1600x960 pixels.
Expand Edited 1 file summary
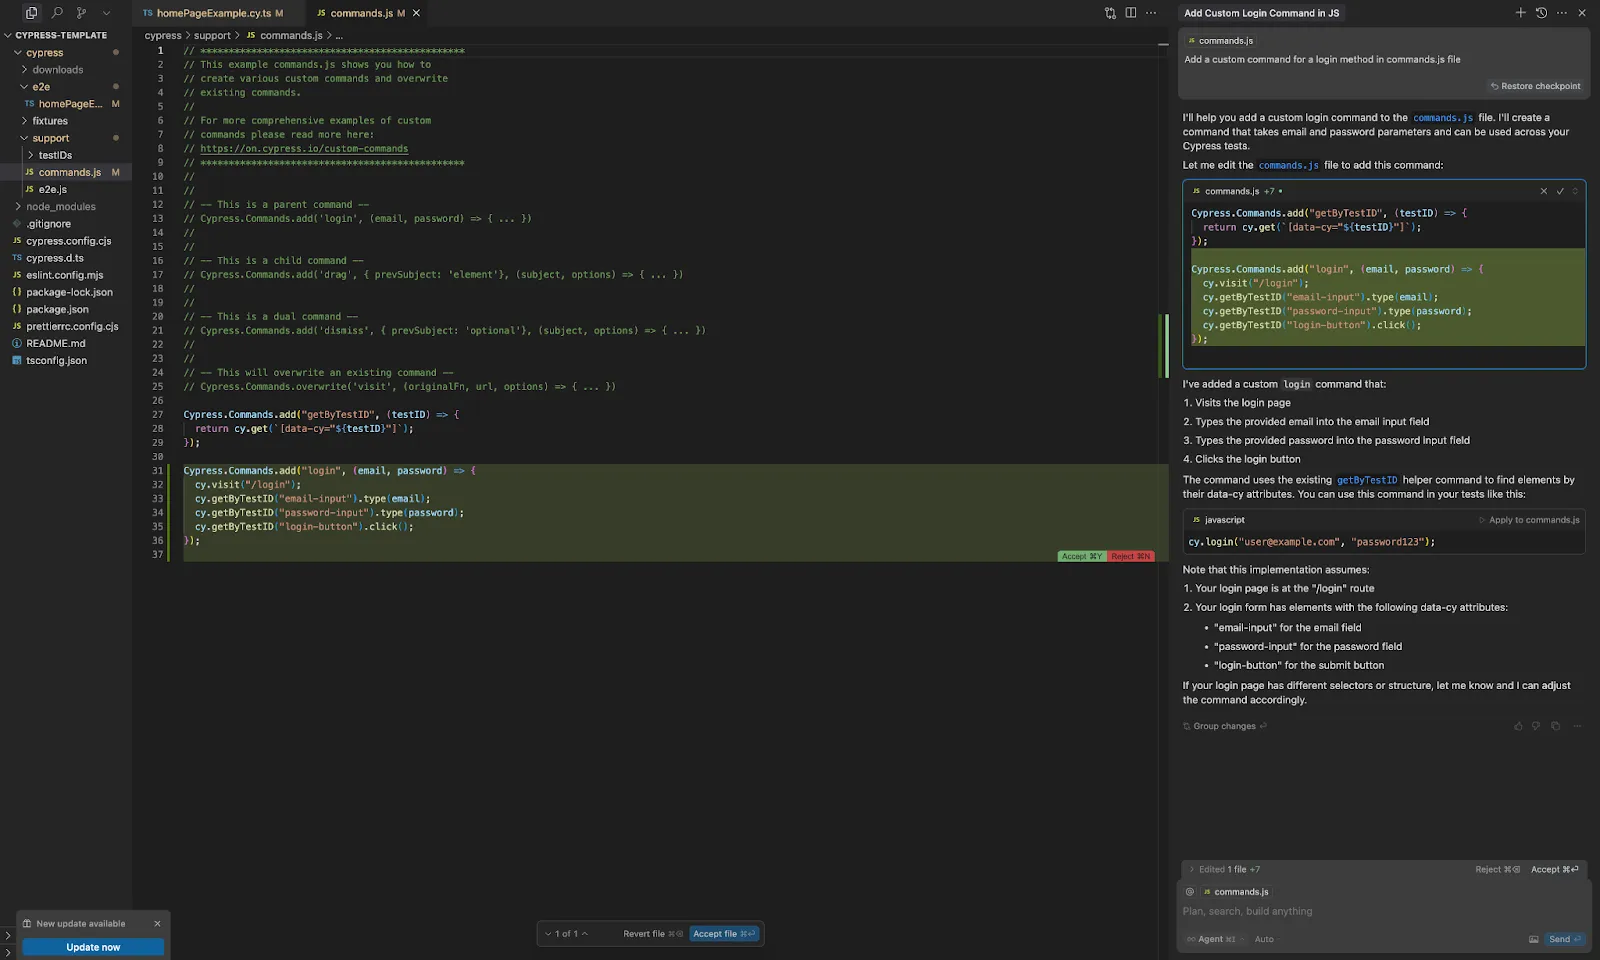(x=1224, y=869)
